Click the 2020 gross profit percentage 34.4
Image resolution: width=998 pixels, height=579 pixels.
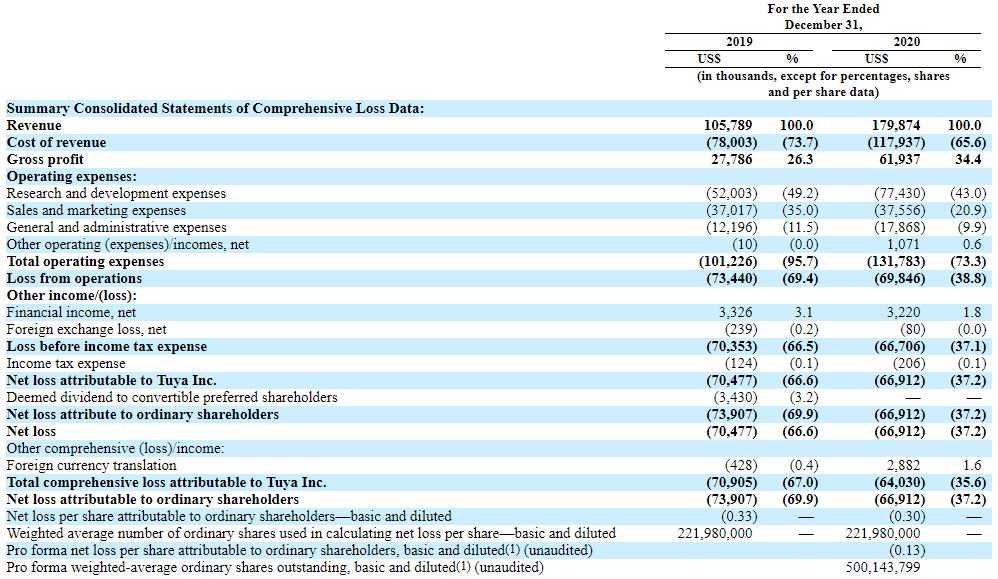click(x=967, y=160)
